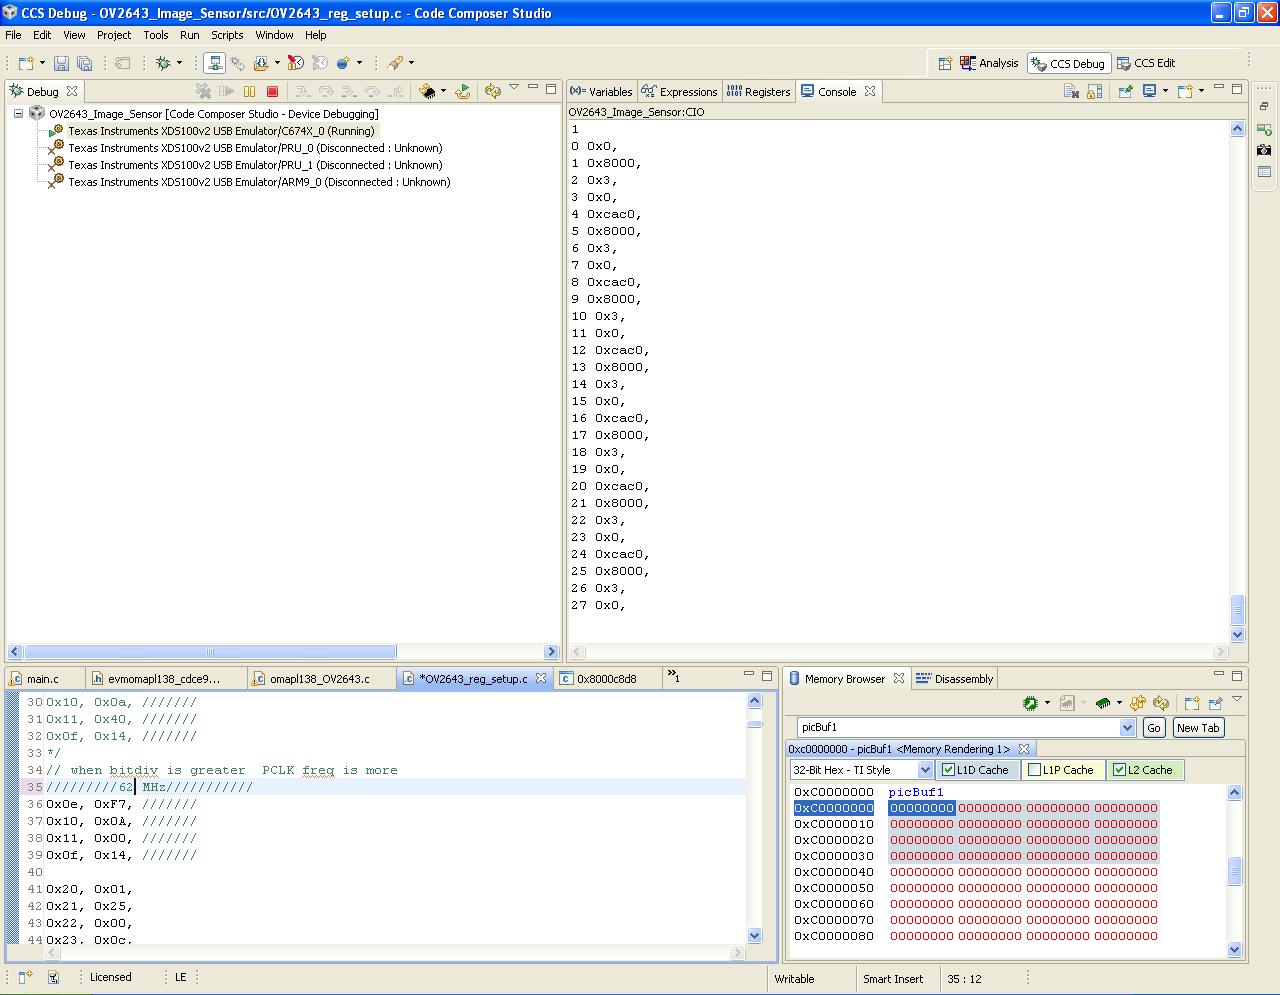
Task: Click the Scroll Lock console icon
Action: pos(1095,91)
